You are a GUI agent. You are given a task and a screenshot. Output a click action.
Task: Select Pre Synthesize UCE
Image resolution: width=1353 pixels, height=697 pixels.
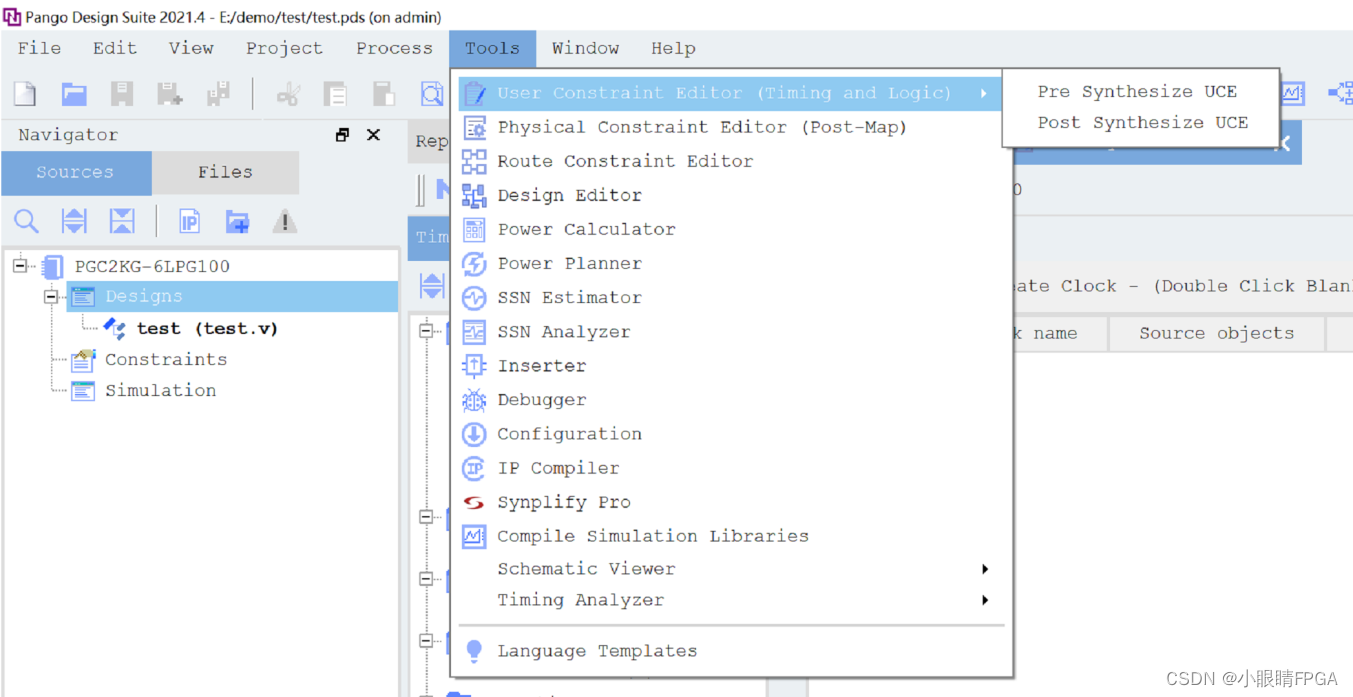click(x=1137, y=91)
